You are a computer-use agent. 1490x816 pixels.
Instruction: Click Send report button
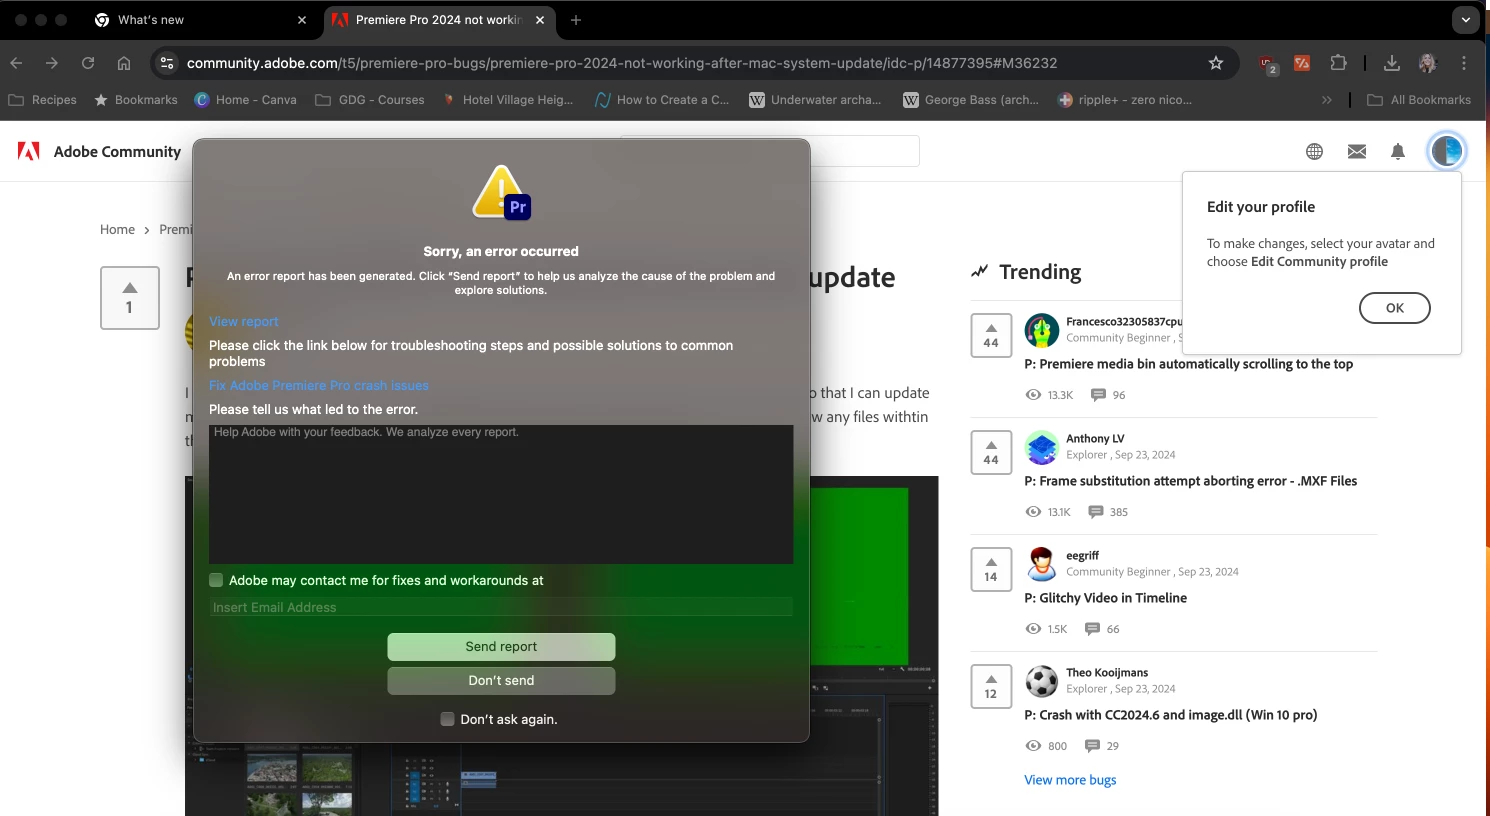pos(501,647)
